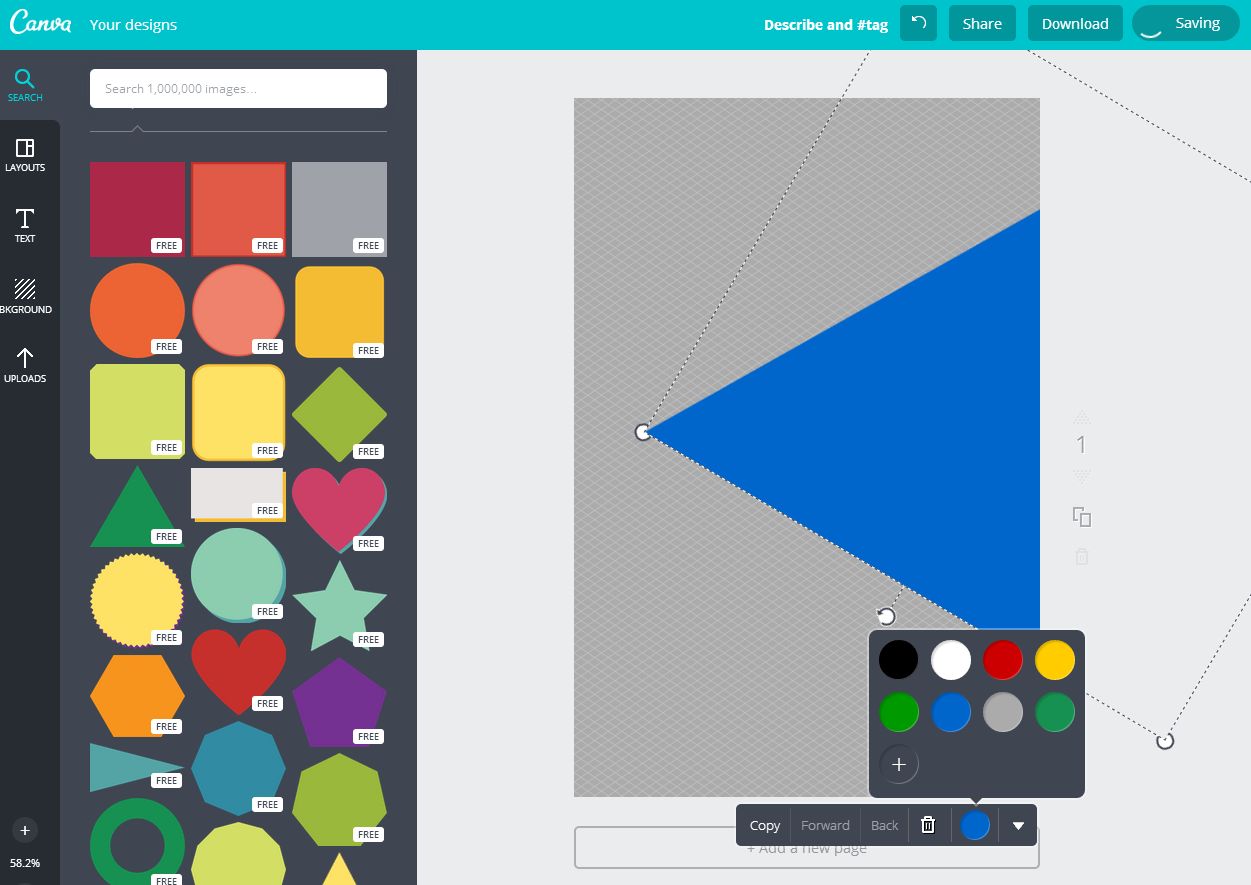Open the Search panel in sidebar

click(x=25, y=85)
